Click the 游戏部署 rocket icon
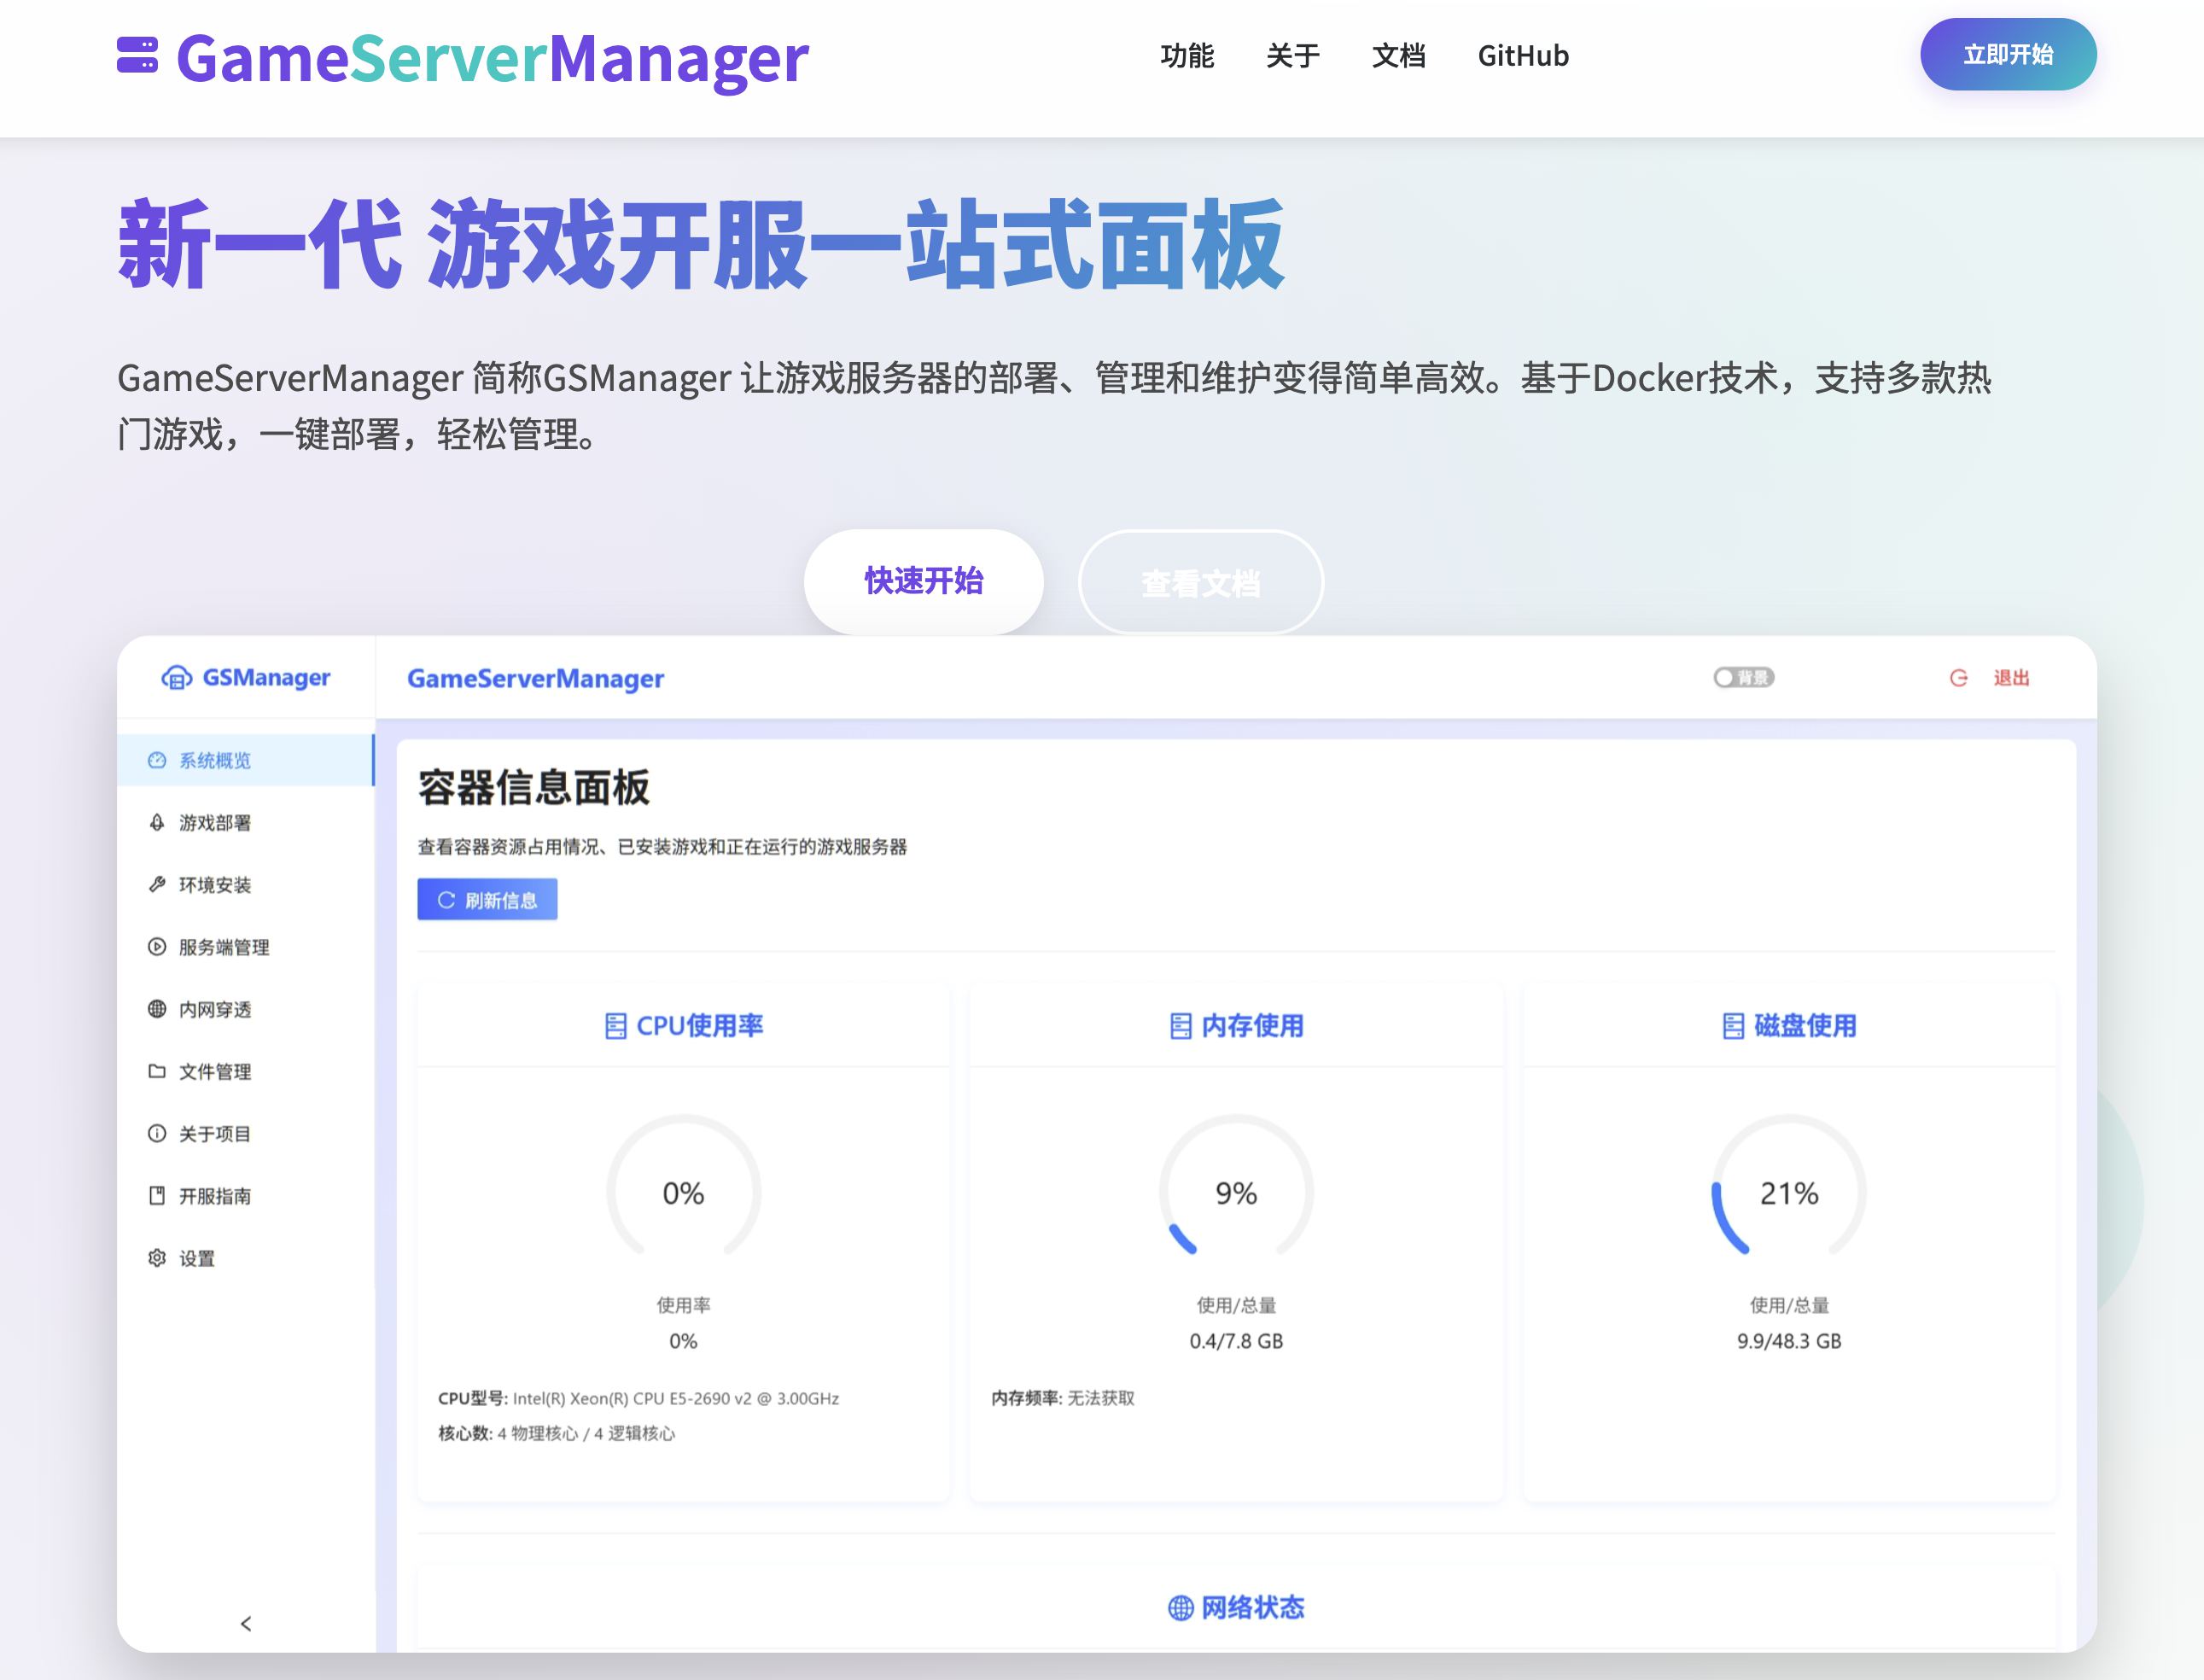Viewport: 2204px width, 1680px height. pos(157,822)
